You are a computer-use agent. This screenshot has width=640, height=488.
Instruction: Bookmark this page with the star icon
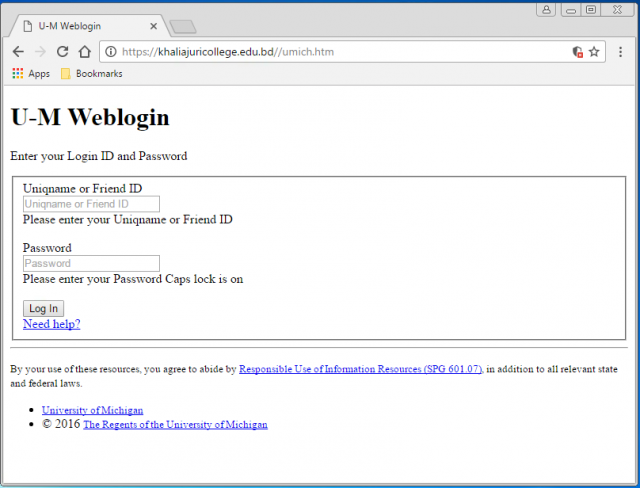coord(594,52)
